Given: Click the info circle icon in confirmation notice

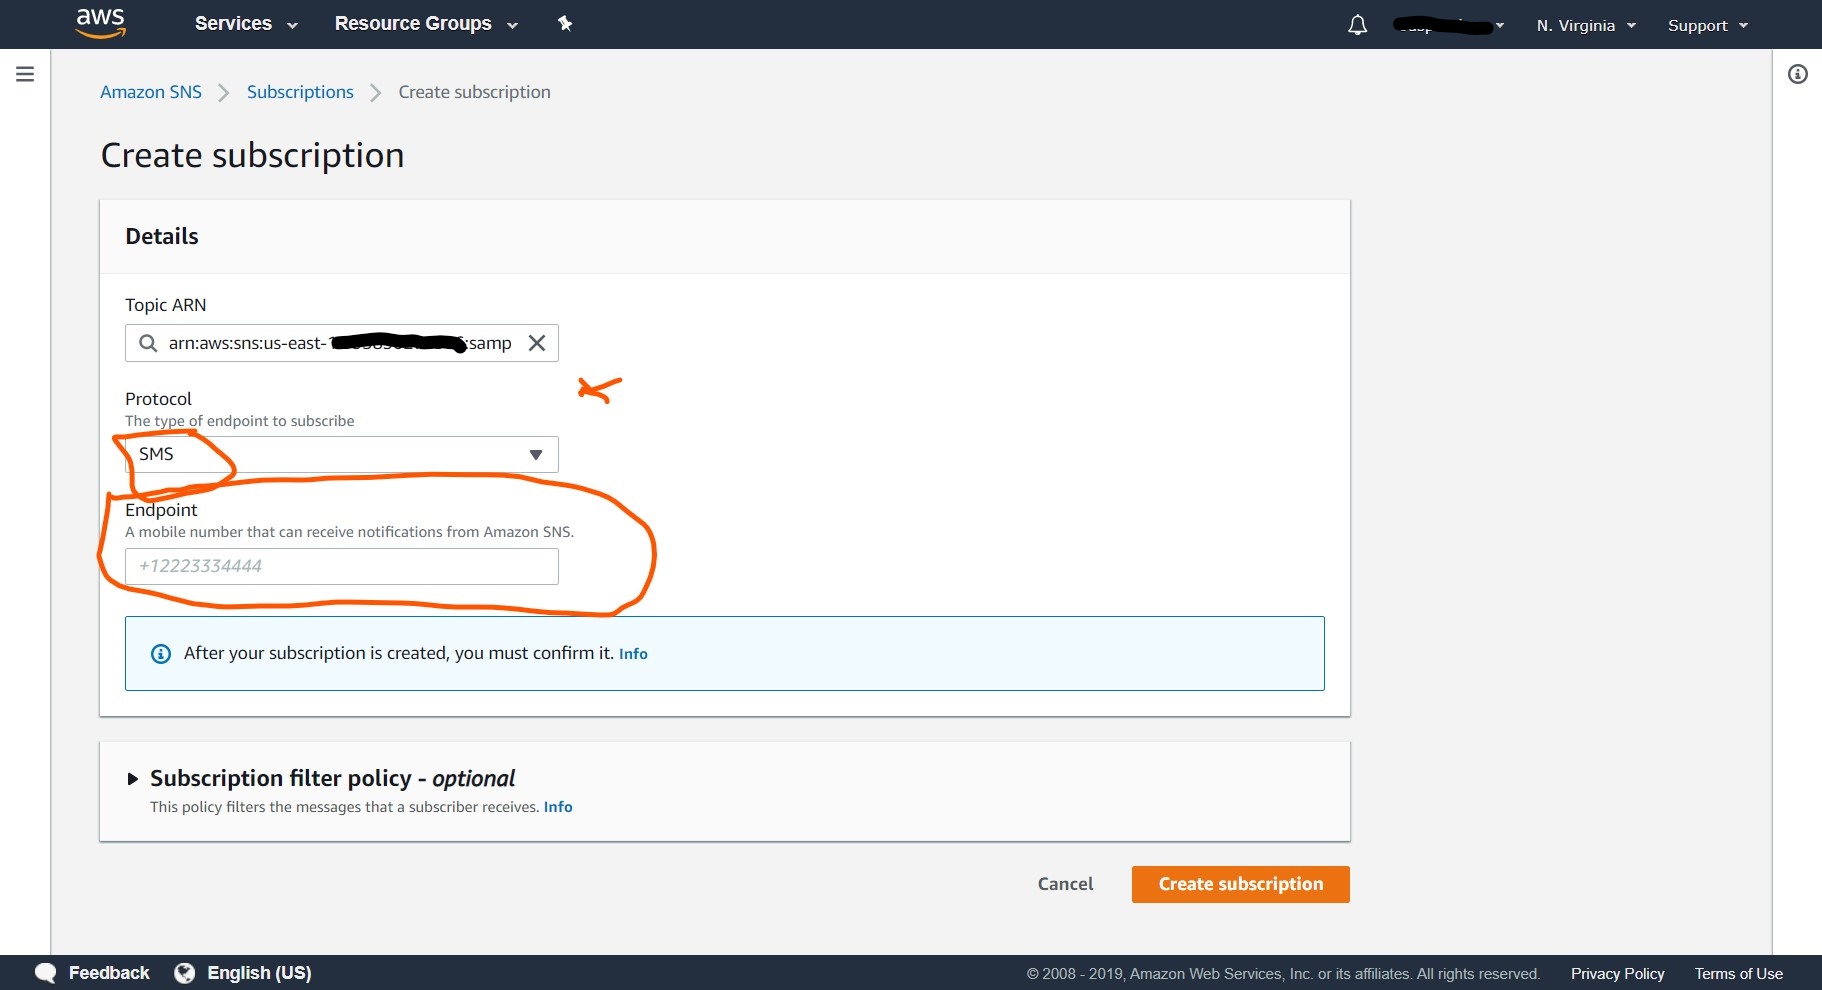Looking at the screenshot, I should click(x=161, y=654).
